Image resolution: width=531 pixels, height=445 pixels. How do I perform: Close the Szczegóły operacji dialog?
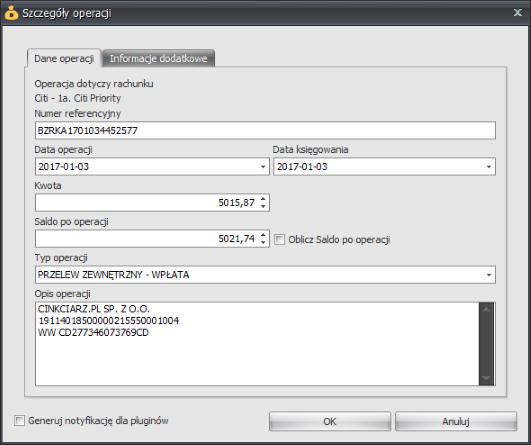[517, 13]
